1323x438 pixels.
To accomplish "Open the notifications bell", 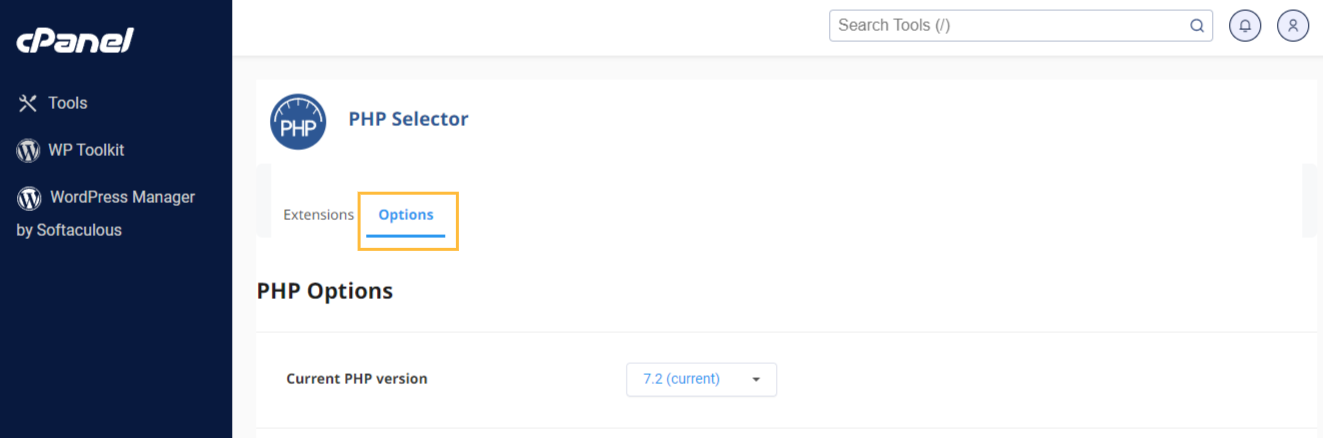I will [x=1245, y=26].
